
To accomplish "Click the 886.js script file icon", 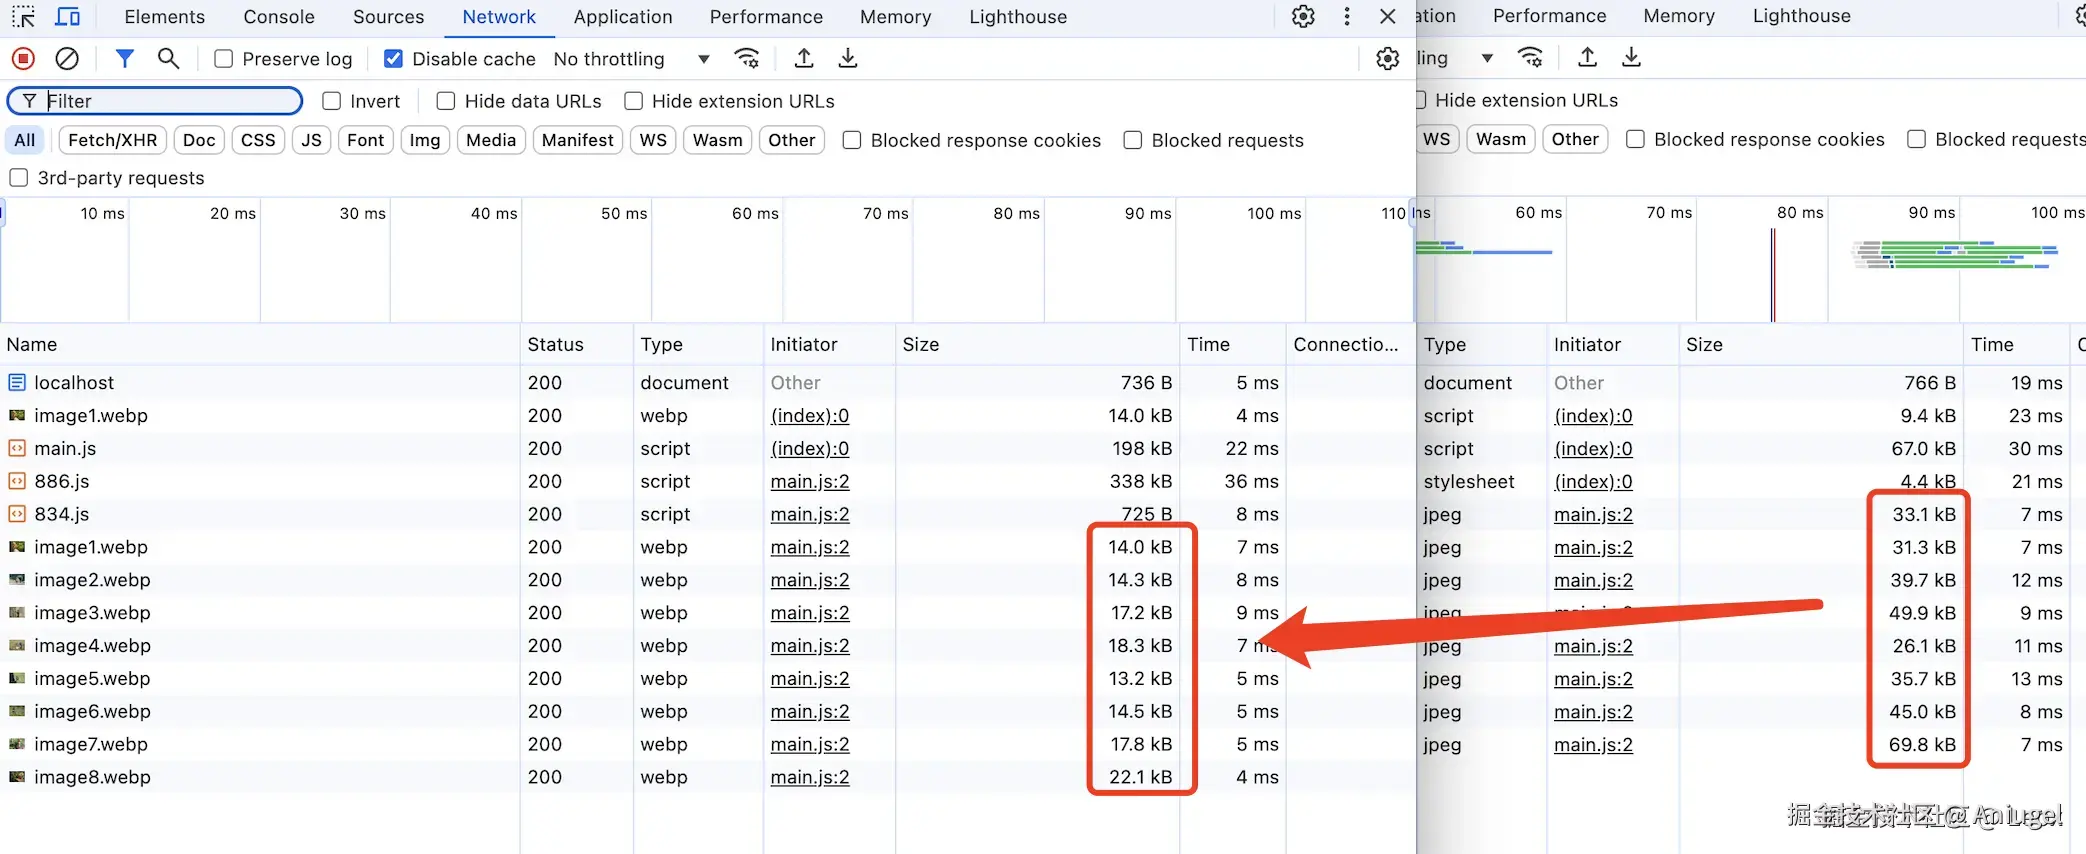I will point(17,481).
